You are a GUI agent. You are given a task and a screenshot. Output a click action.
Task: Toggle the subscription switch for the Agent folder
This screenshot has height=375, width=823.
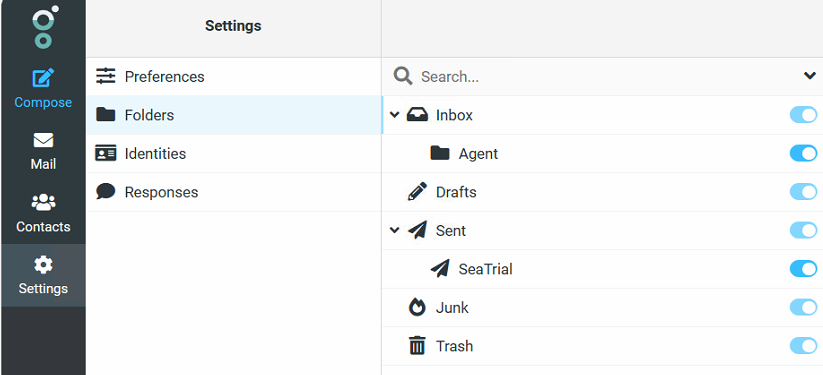[803, 153]
